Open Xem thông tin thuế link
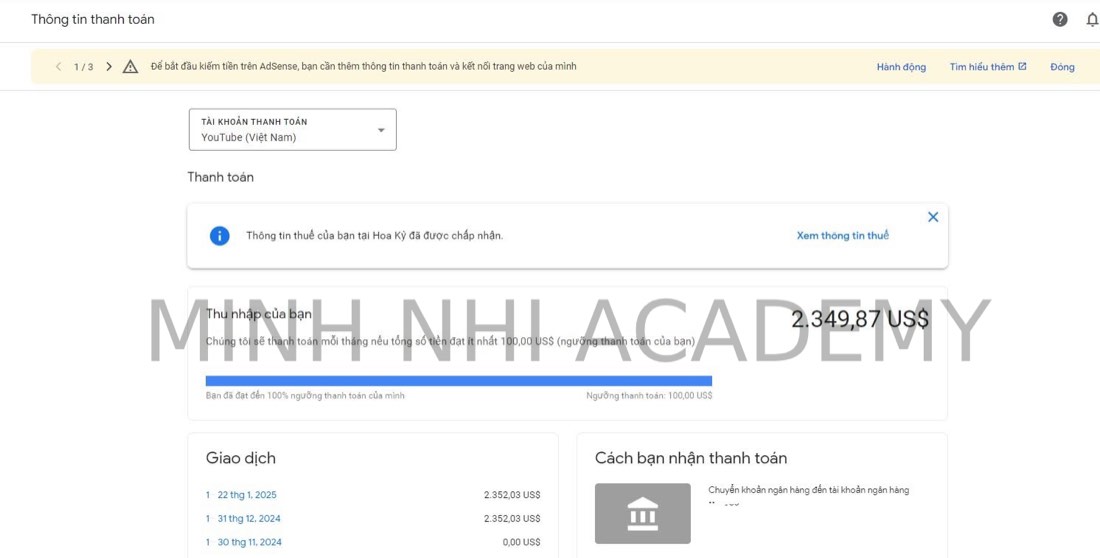Image resolution: width=1100 pixels, height=558 pixels. [x=843, y=236]
